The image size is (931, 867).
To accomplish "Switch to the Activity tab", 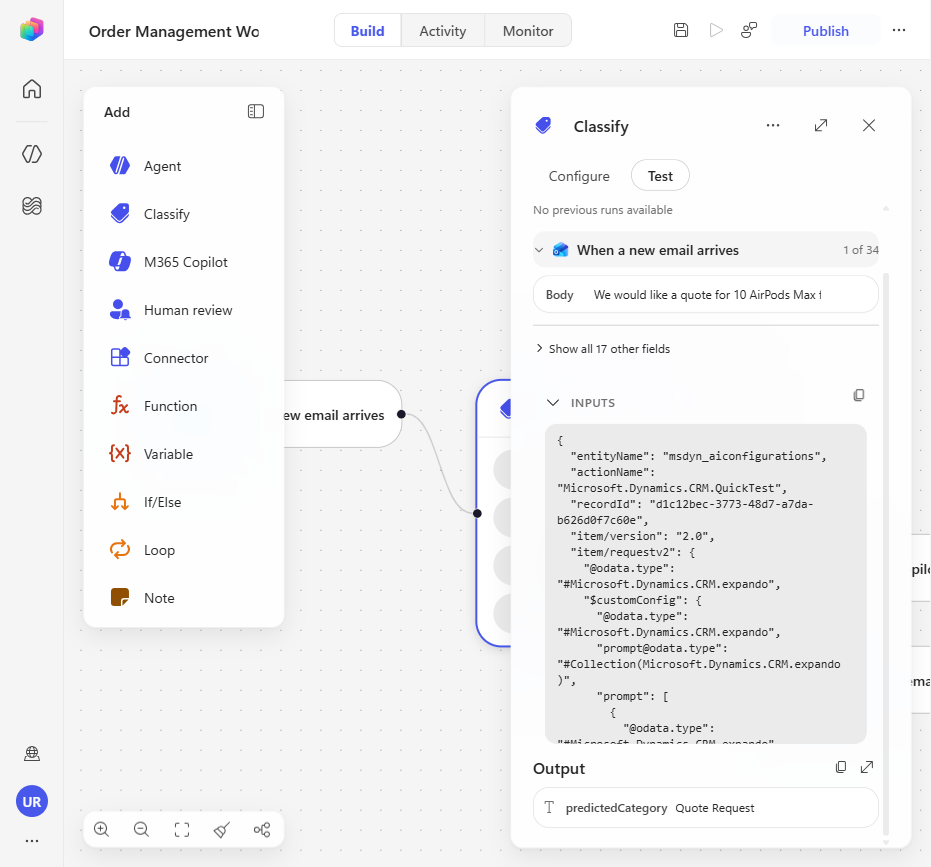I will click(x=443, y=31).
